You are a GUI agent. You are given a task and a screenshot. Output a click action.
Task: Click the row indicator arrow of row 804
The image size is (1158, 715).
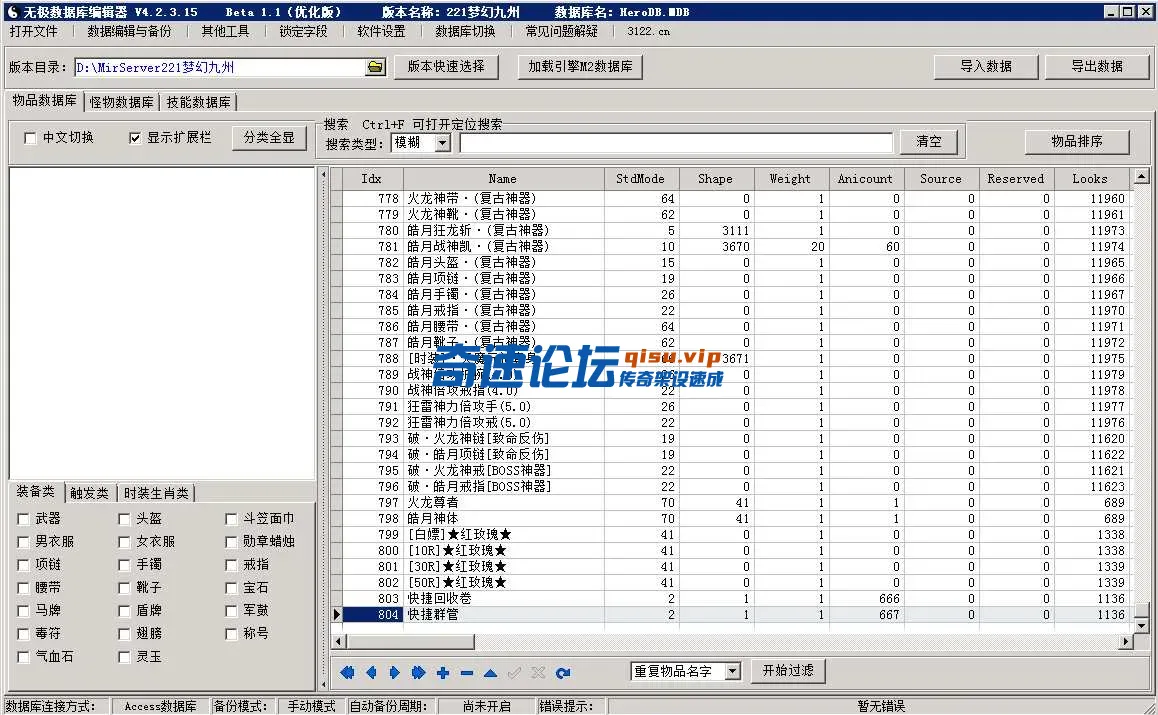click(x=337, y=614)
